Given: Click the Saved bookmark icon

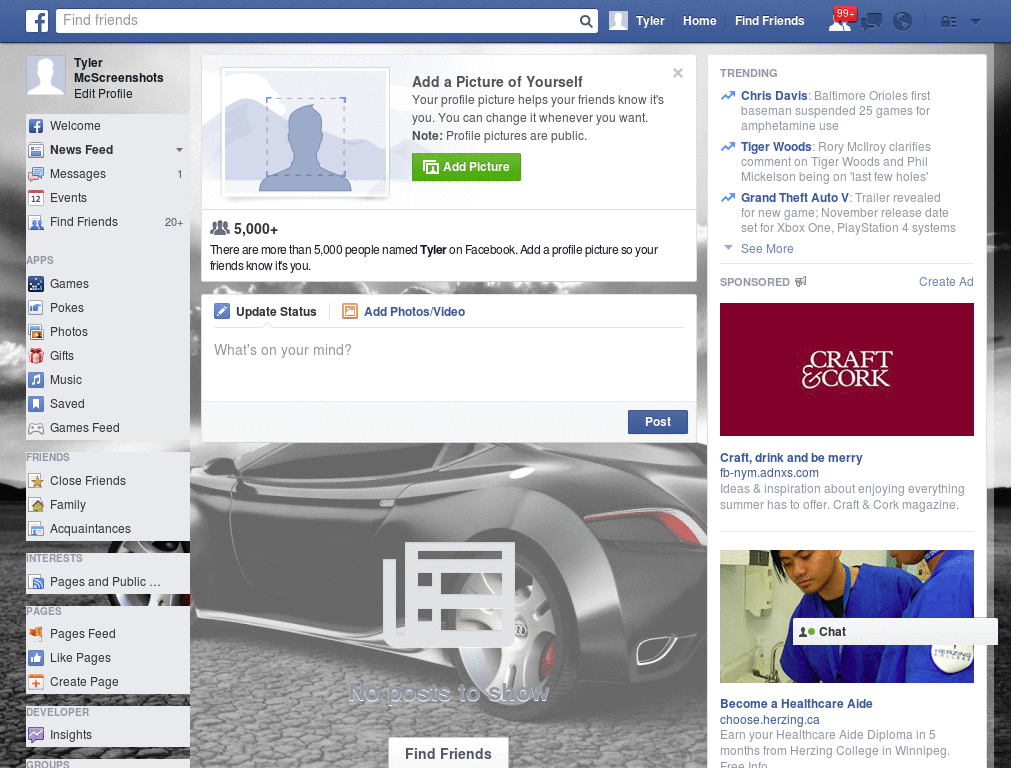Looking at the screenshot, I should click(36, 404).
